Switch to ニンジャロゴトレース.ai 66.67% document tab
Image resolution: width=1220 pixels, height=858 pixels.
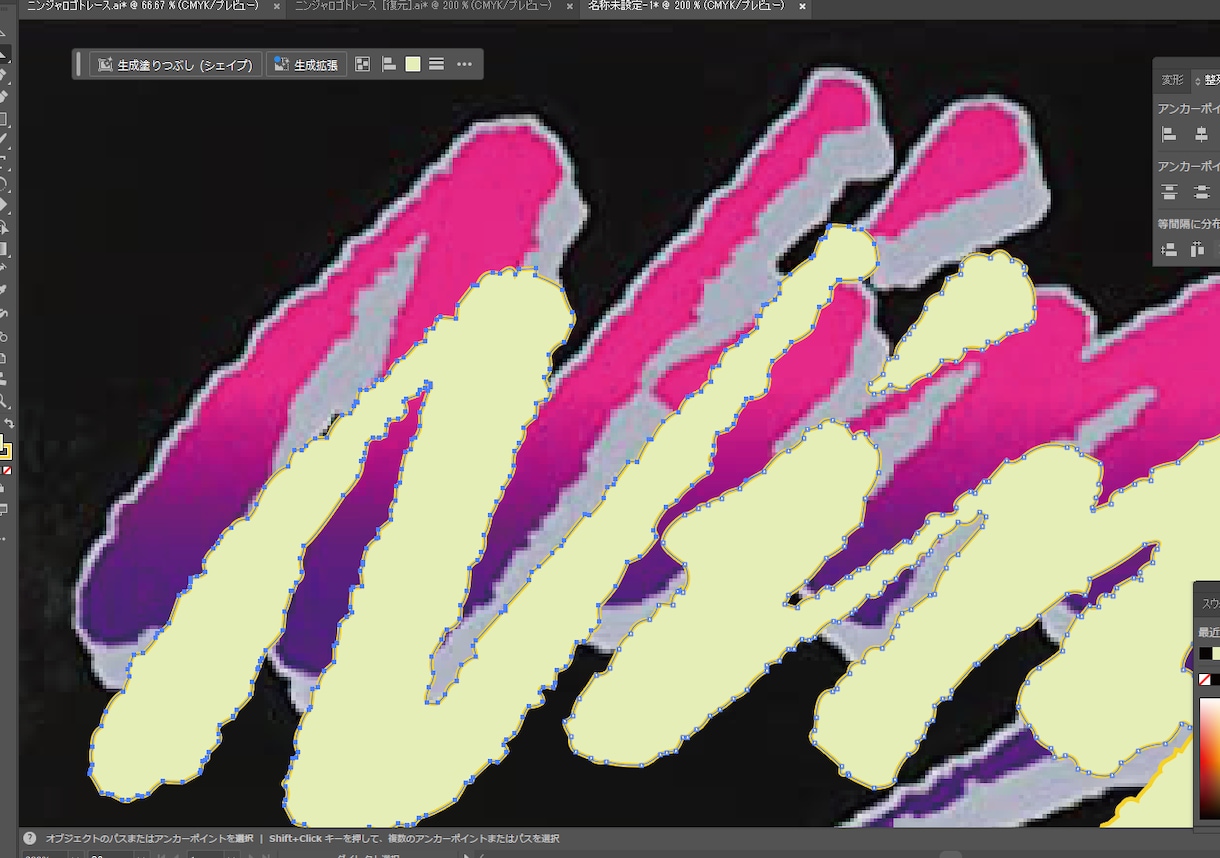coord(141,7)
